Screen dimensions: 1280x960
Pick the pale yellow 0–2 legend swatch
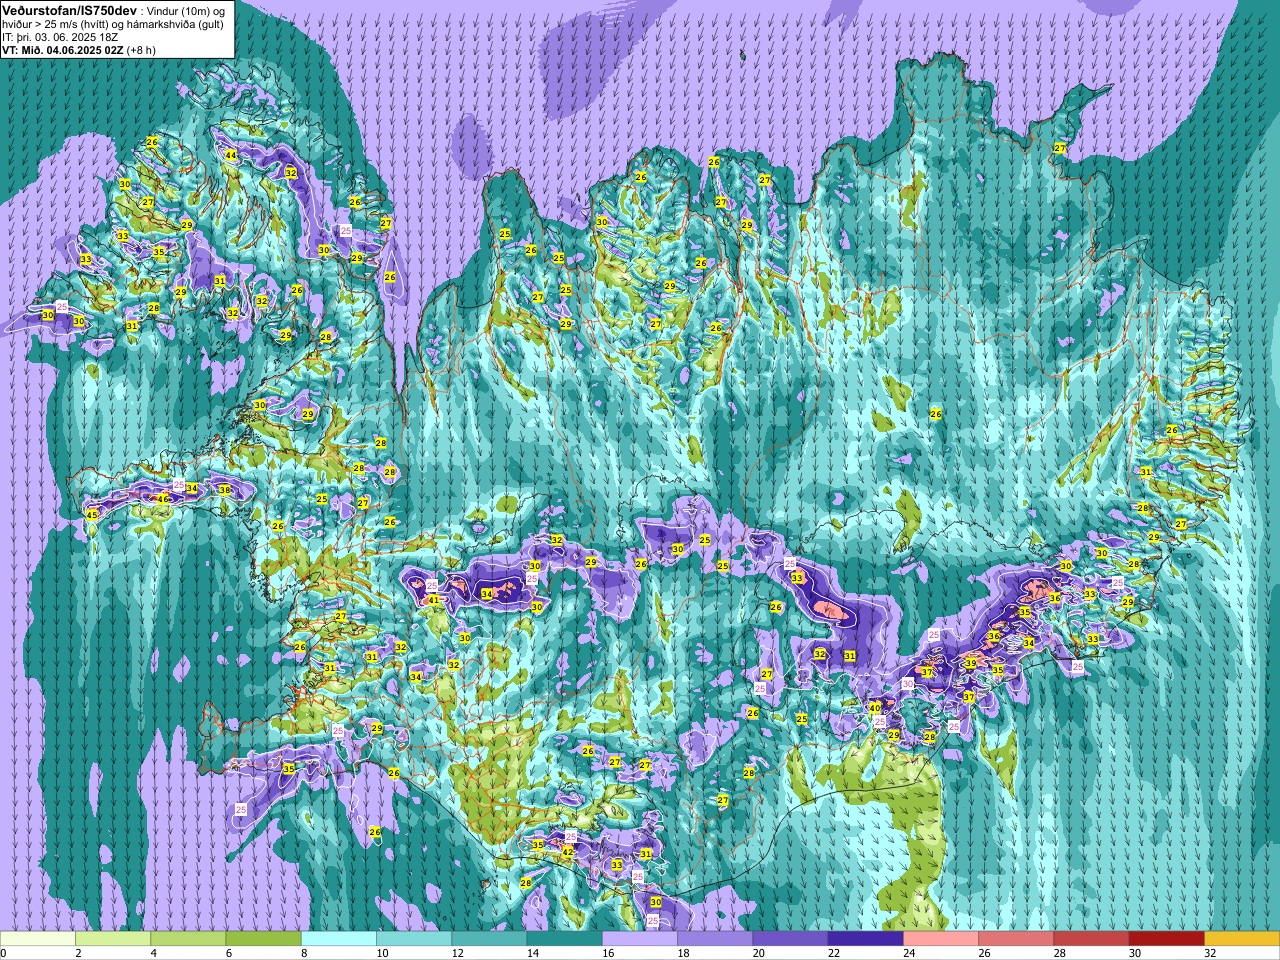pos(38,939)
